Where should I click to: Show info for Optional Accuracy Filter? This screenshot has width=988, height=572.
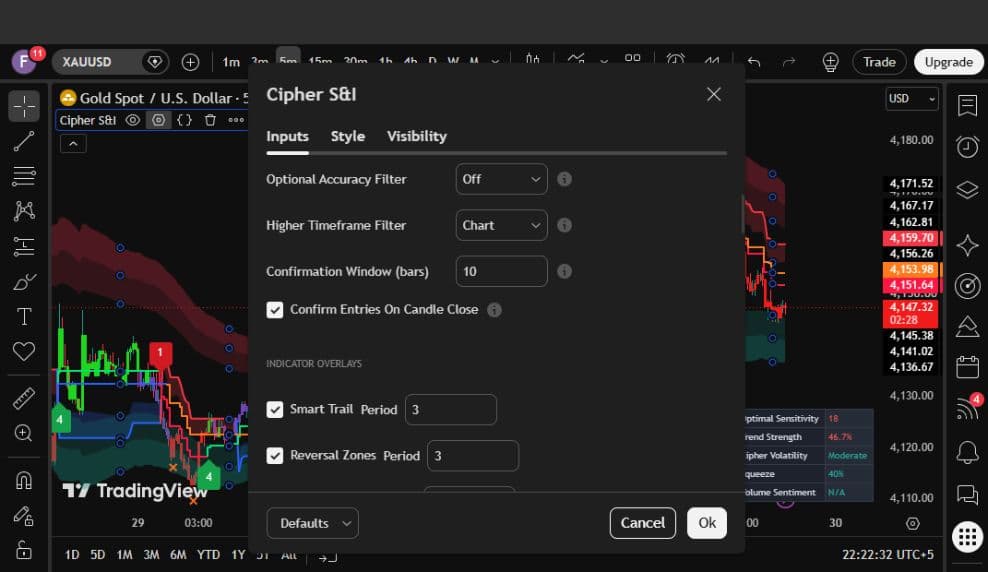[565, 179]
